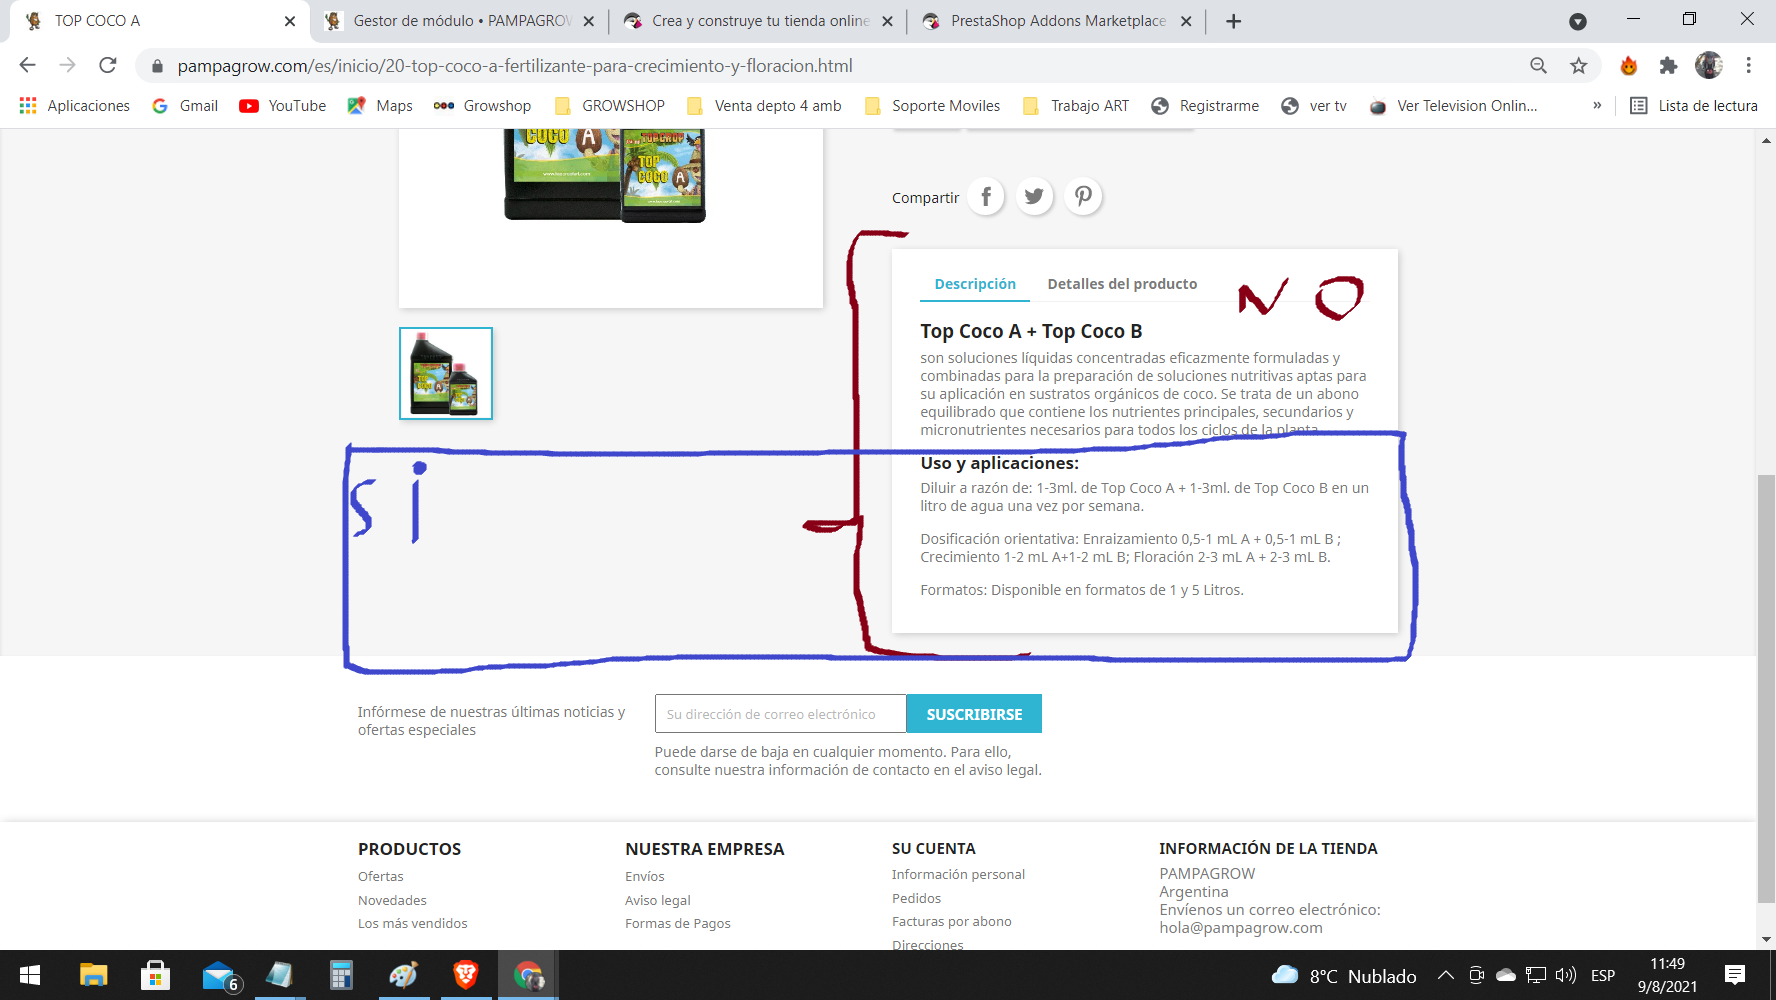
Task: Open Windows Start menu
Action: click(30, 975)
